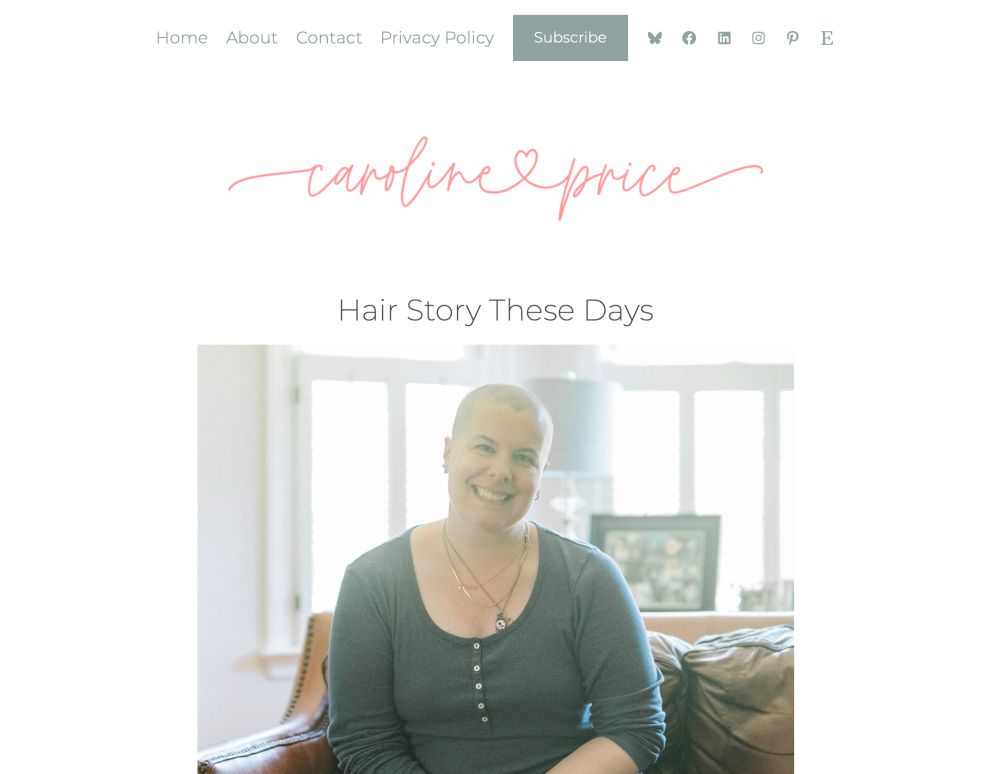Open the About menu item
Screen dimensions: 1000x774
coord(251,38)
